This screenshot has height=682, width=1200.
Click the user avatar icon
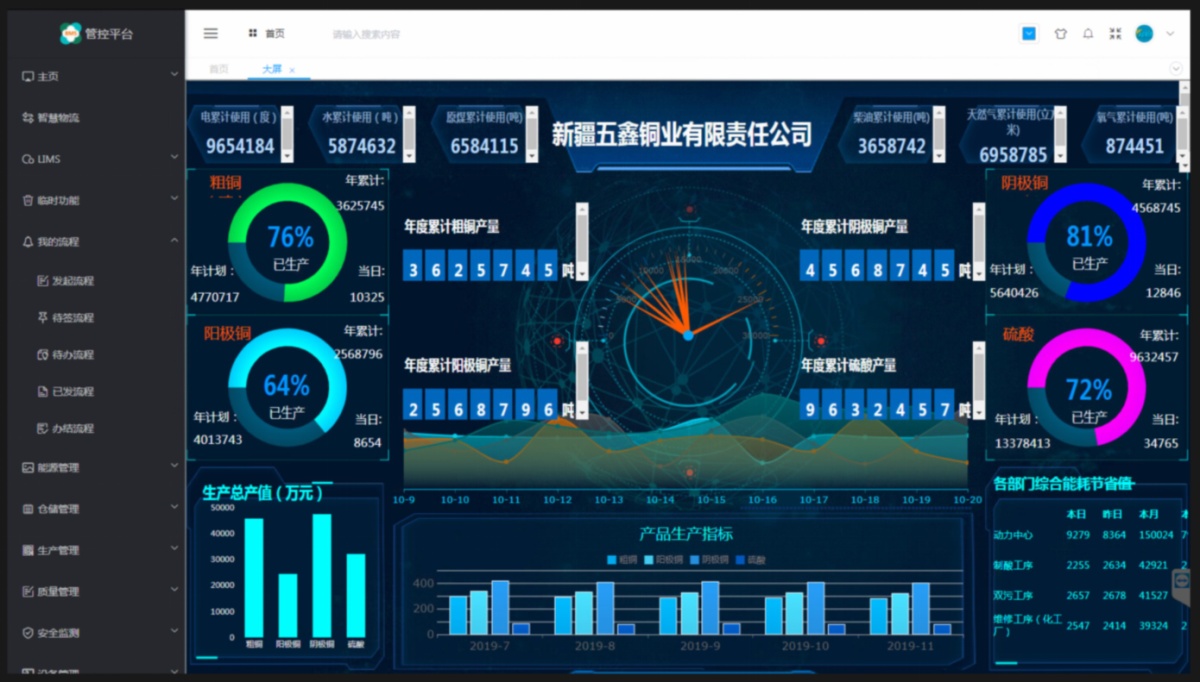click(x=1144, y=34)
